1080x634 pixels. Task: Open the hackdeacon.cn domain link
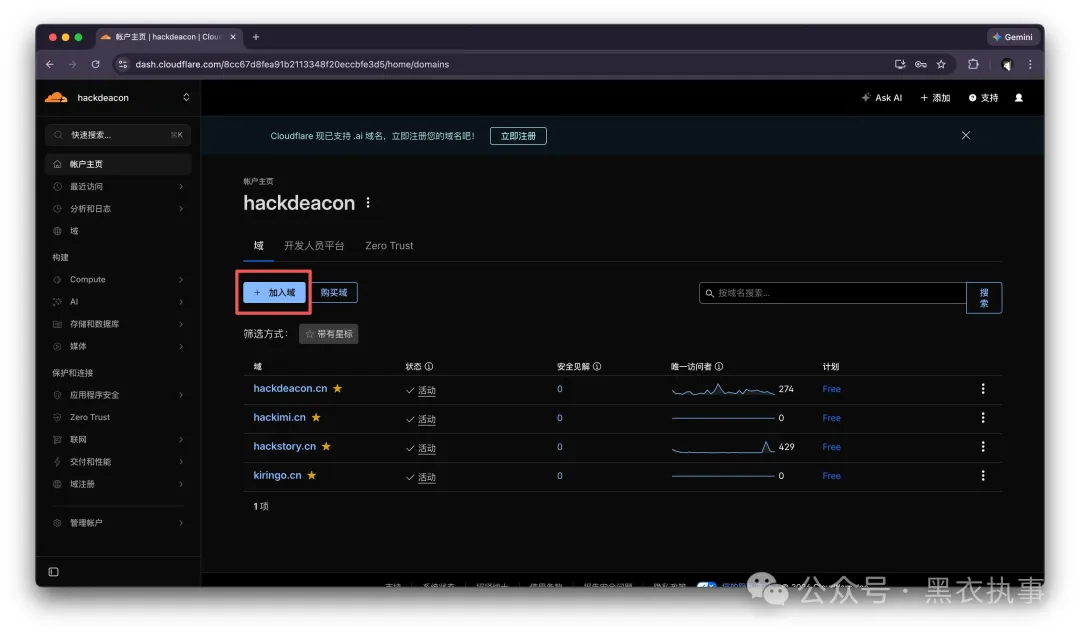click(x=290, y=388)
